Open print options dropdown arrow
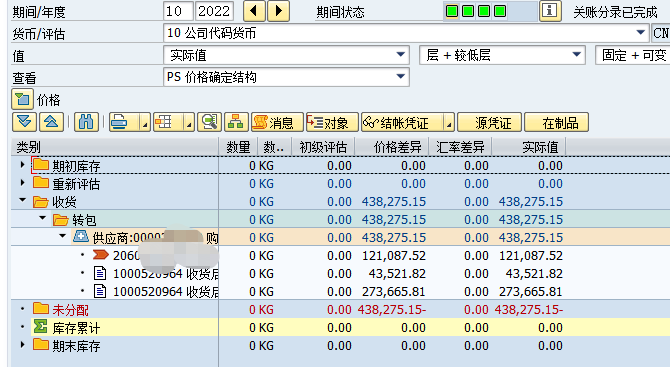This screenshot has width=670, height=367. [x=145, y=123]
